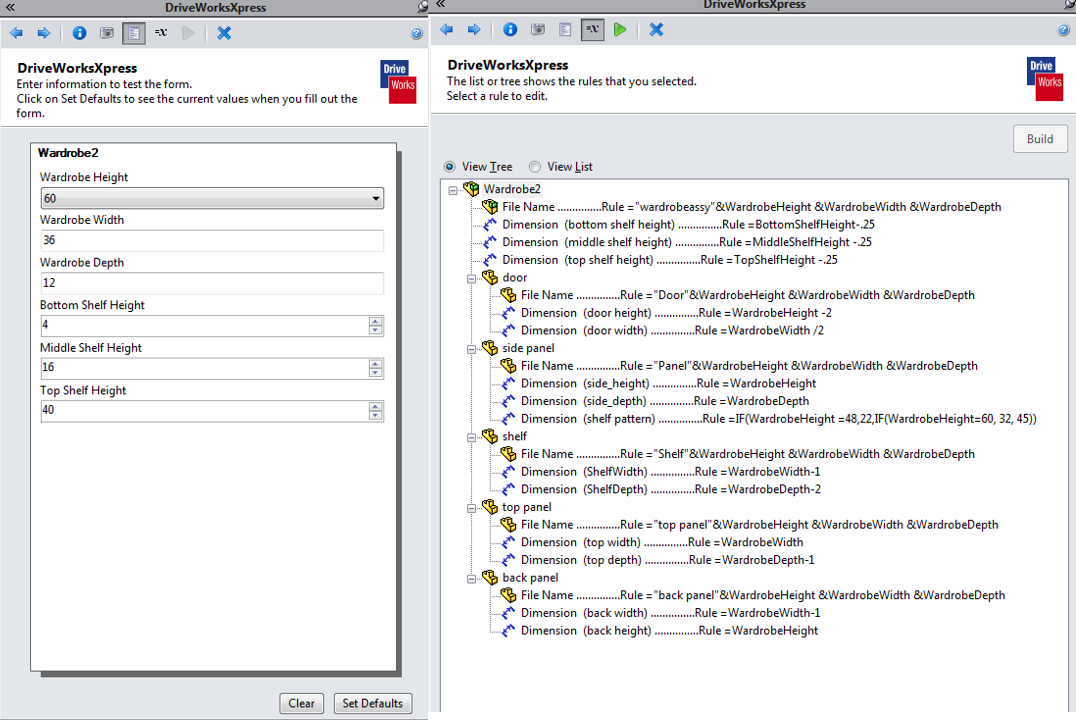Collapse back panel tree node
1076x720 pixels.
click(x=471, y=579)
